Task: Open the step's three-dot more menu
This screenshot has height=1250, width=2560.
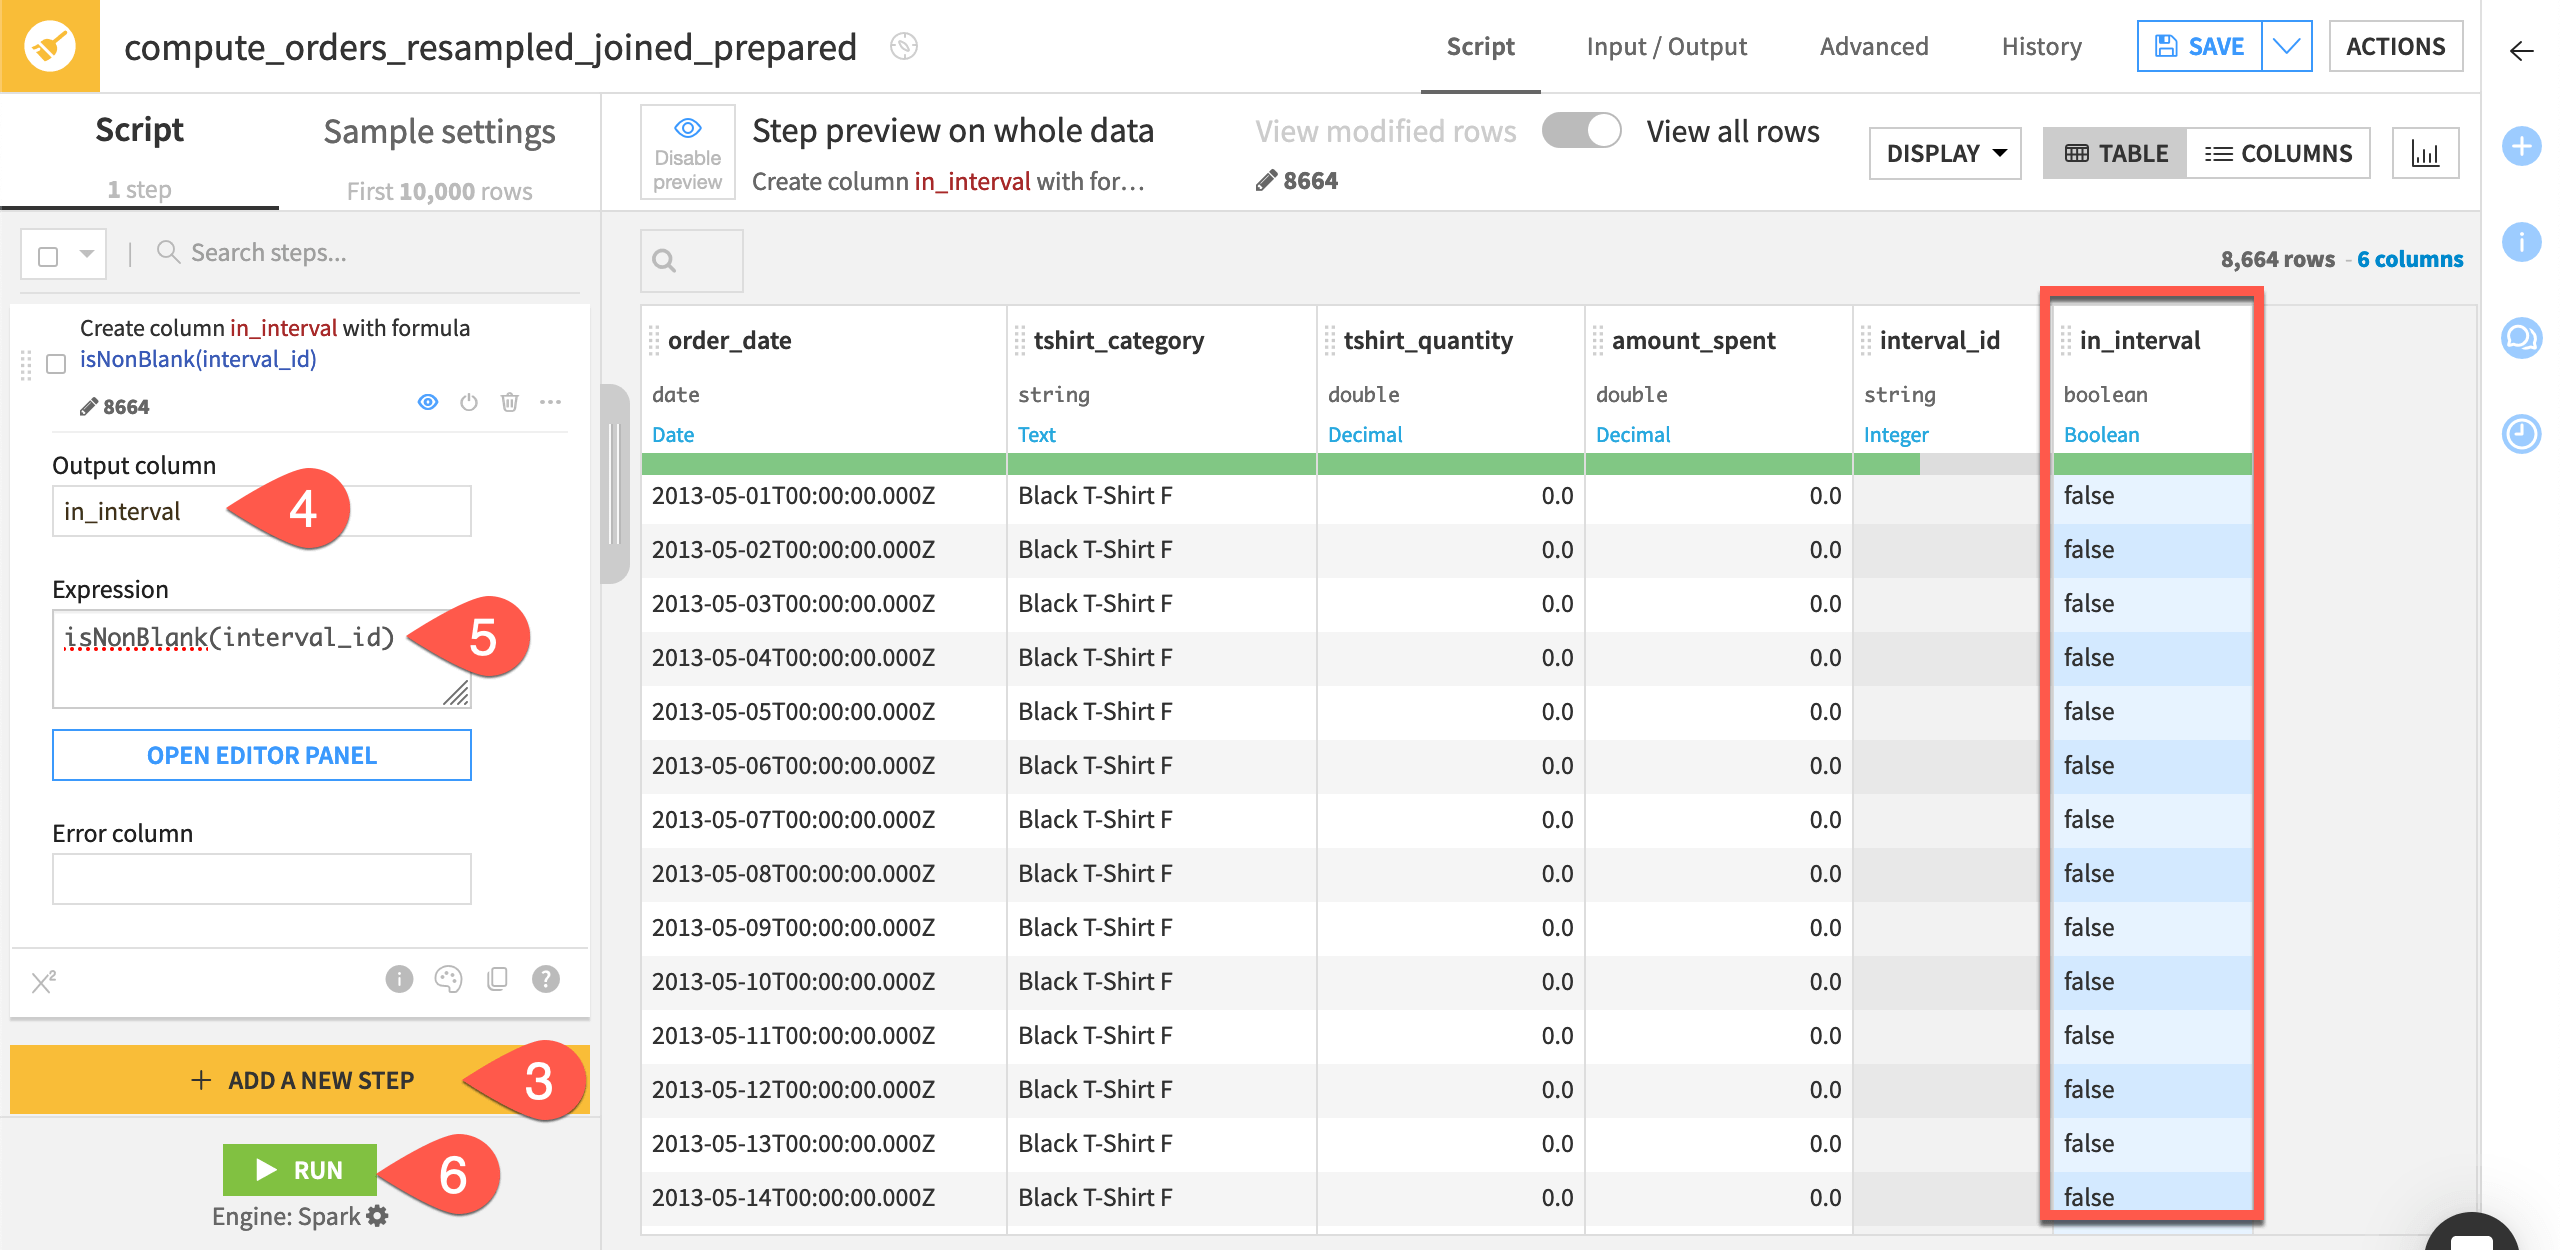Action: [551, 402]
